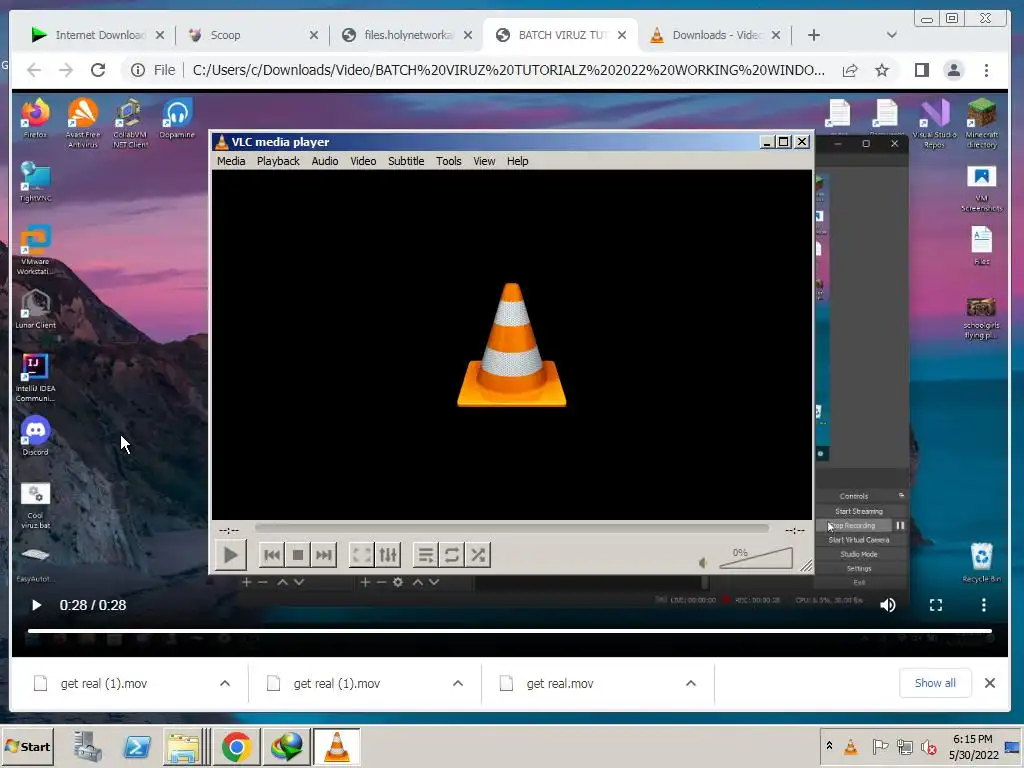Open browser video more options menu

click(984, 605)
